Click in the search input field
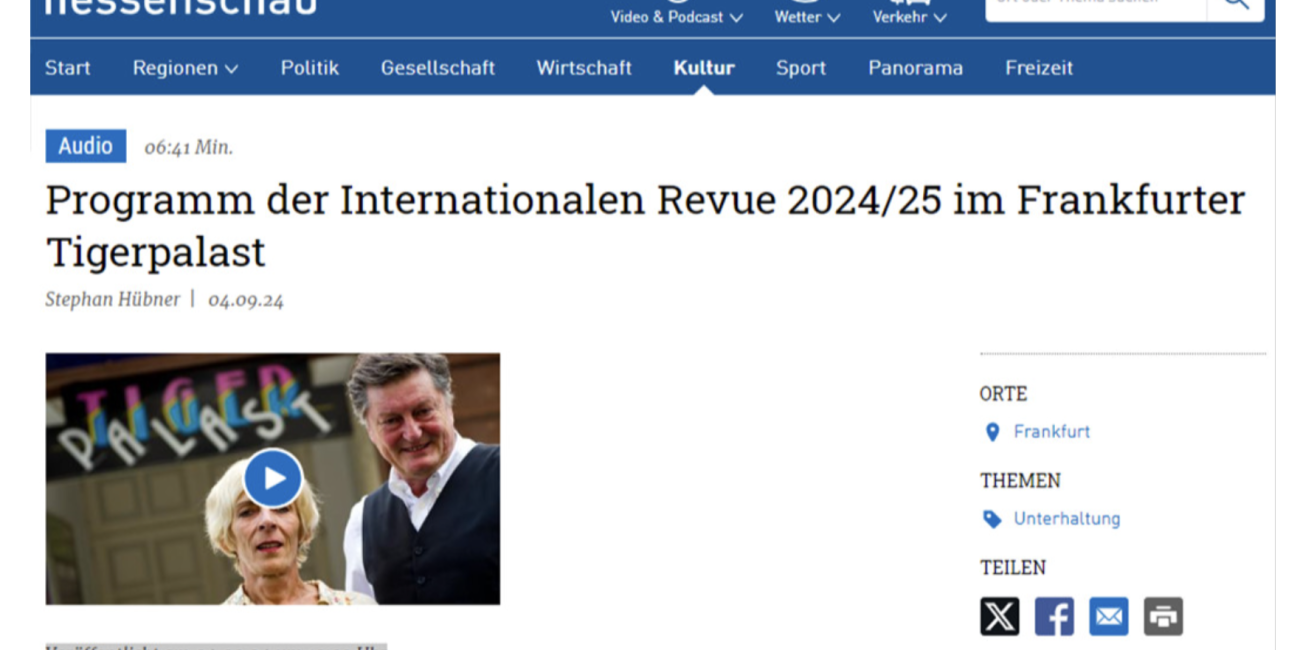Image resolution: width=1300 pixels, height=650 pixels. (x=1095, y=5)
